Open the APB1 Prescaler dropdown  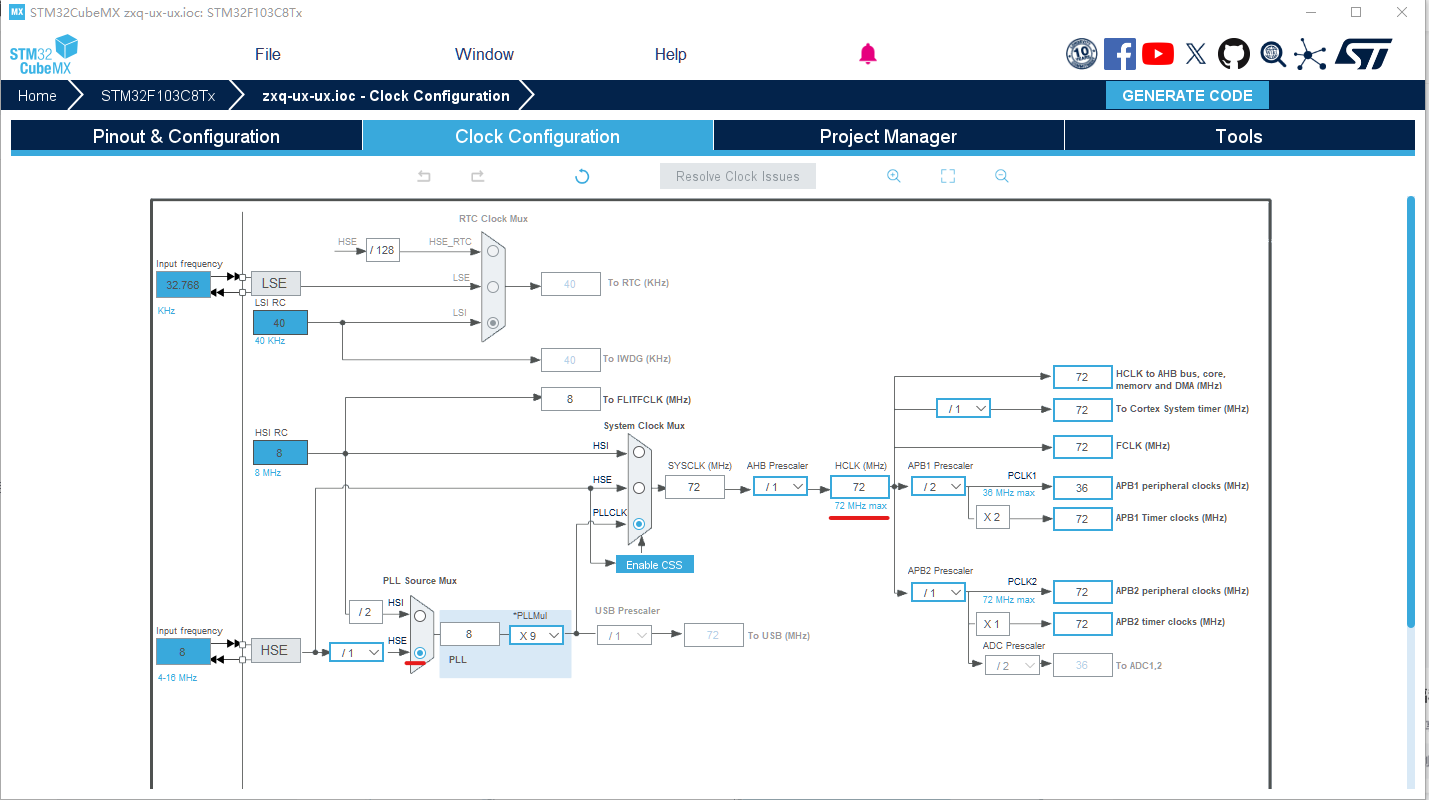coord(938,486)
